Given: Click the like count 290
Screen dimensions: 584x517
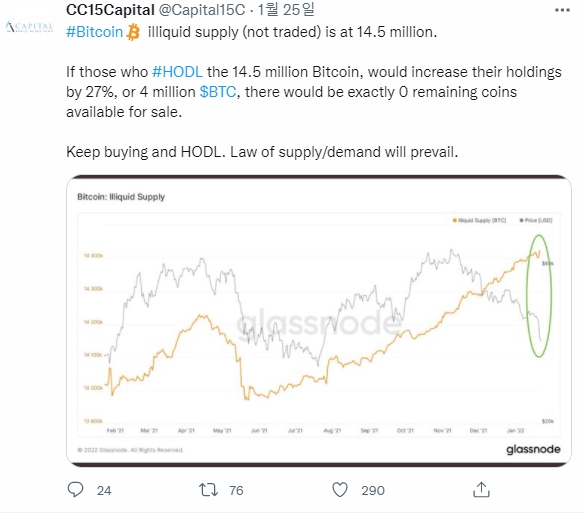Looking at the screenshot, I should (x=372, y=491).
